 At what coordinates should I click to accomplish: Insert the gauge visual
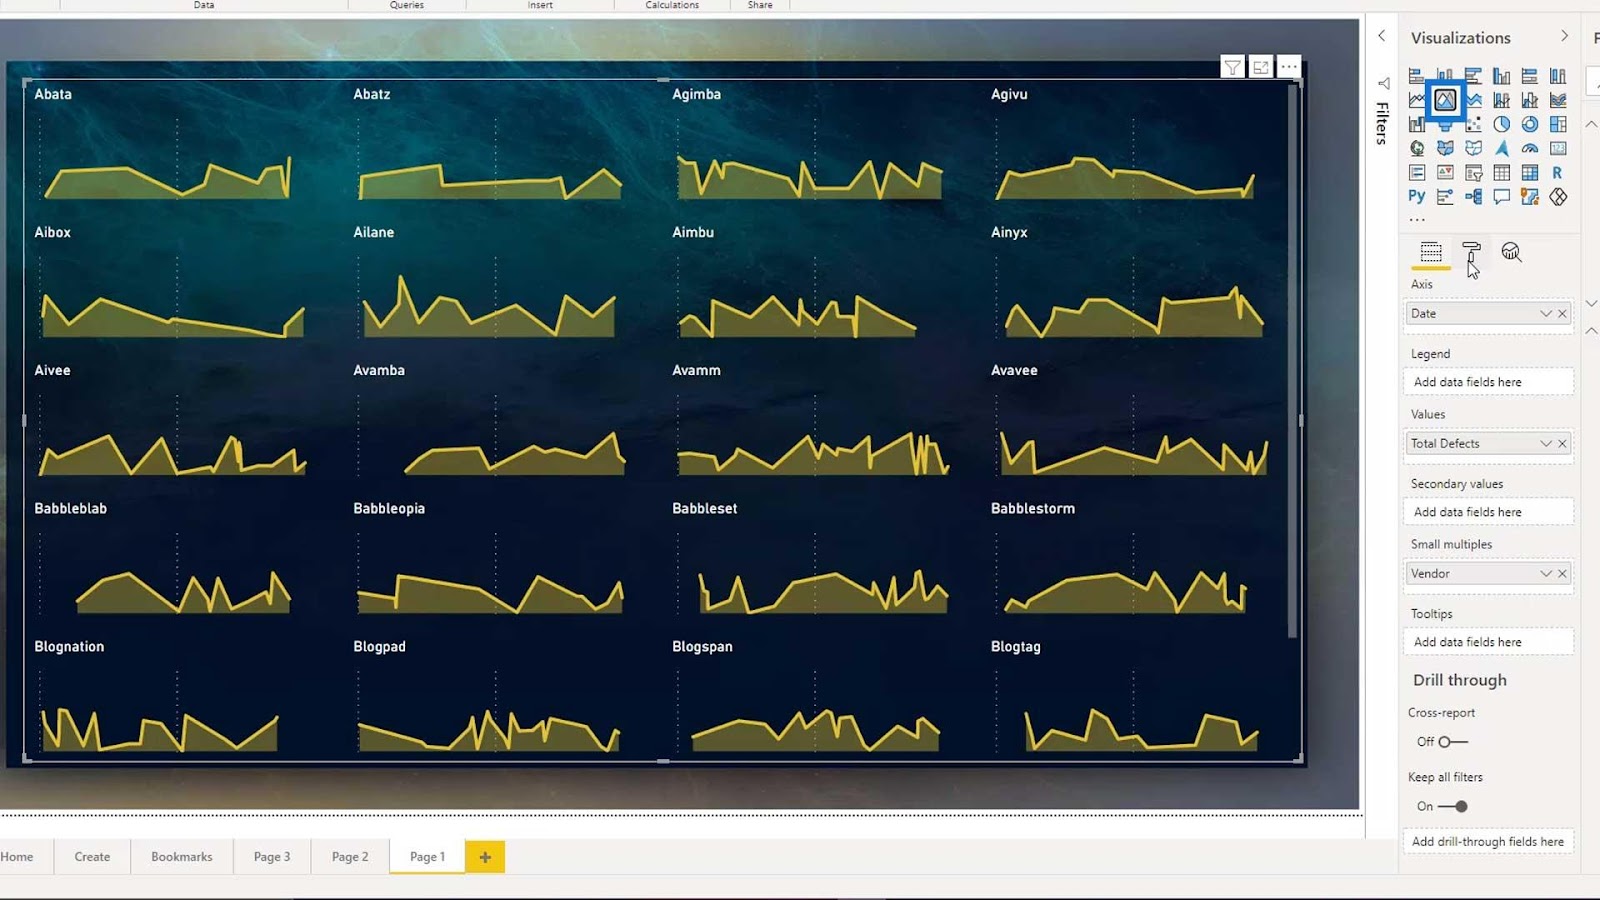click(1529, 148)
